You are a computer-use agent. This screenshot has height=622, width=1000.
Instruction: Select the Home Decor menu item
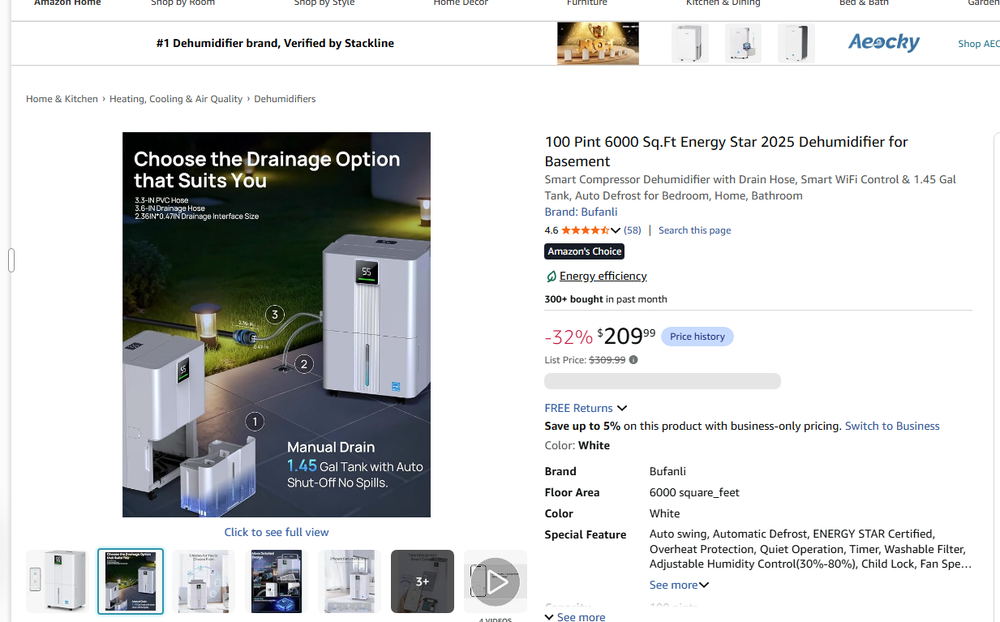click(460, 3)
